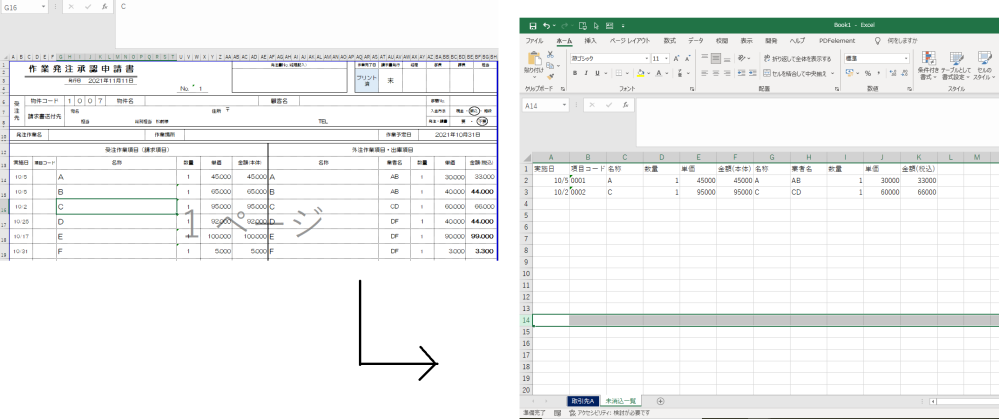
Task: Switch to Page Layout (ページレイアウト) tab
Action: (630, 41)
